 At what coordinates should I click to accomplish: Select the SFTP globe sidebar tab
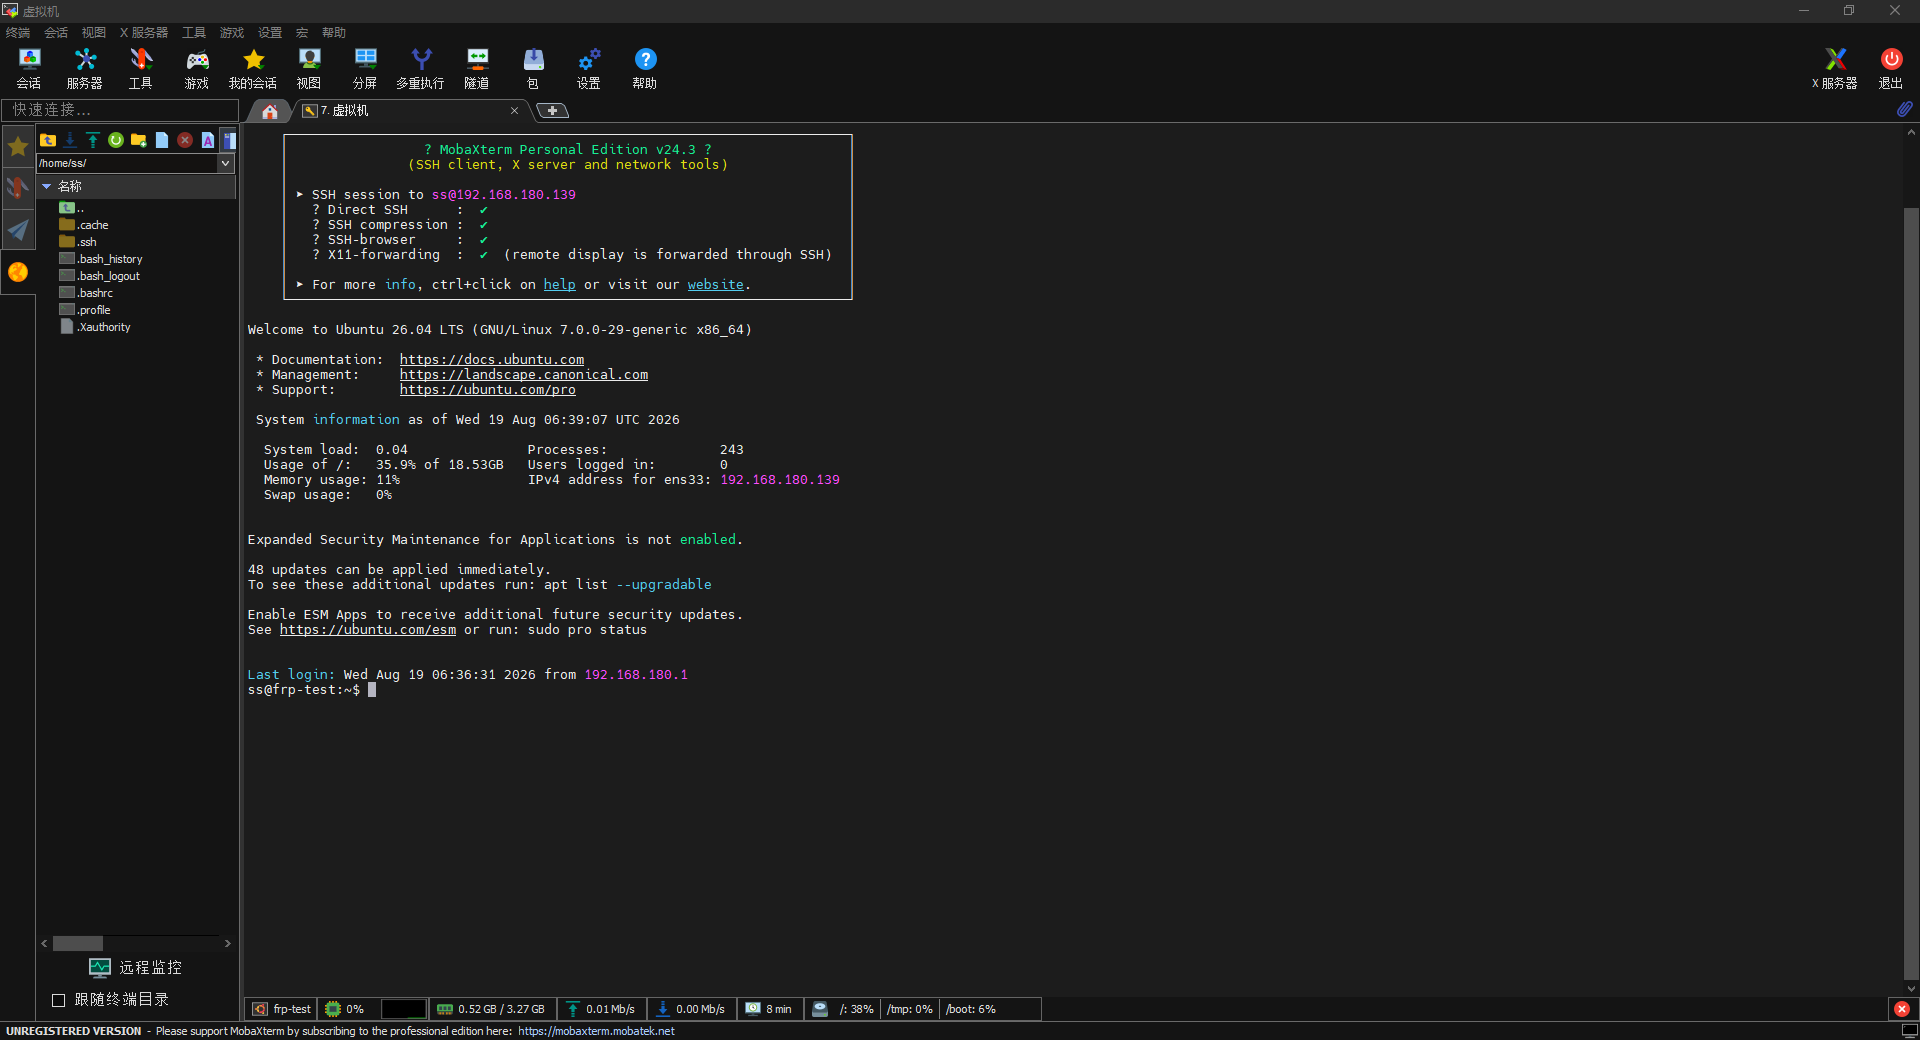pos(18,272)
